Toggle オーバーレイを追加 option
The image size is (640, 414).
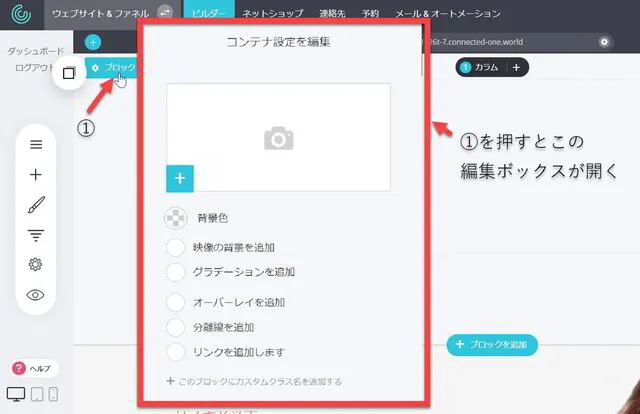click(176, 302)
